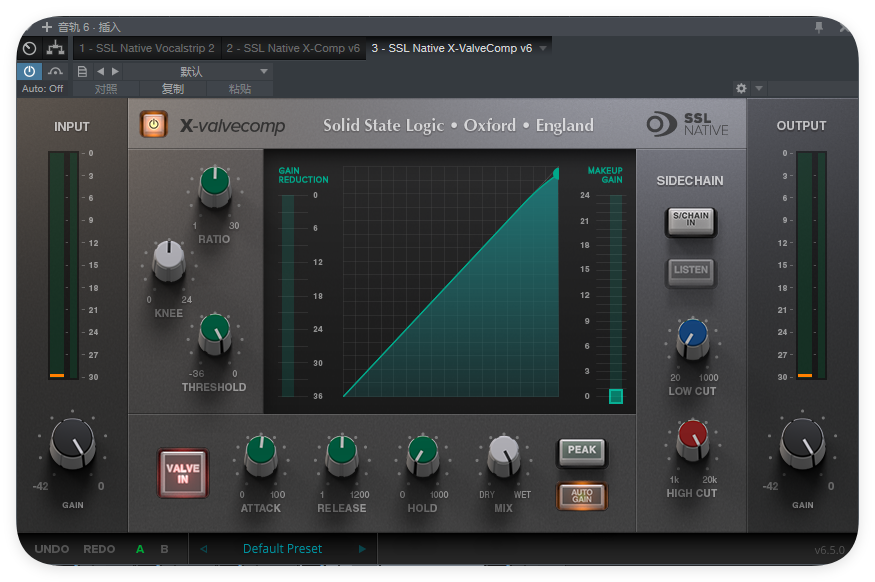Open the routing channel editor icon
The image size is (875, 582).
55,49
